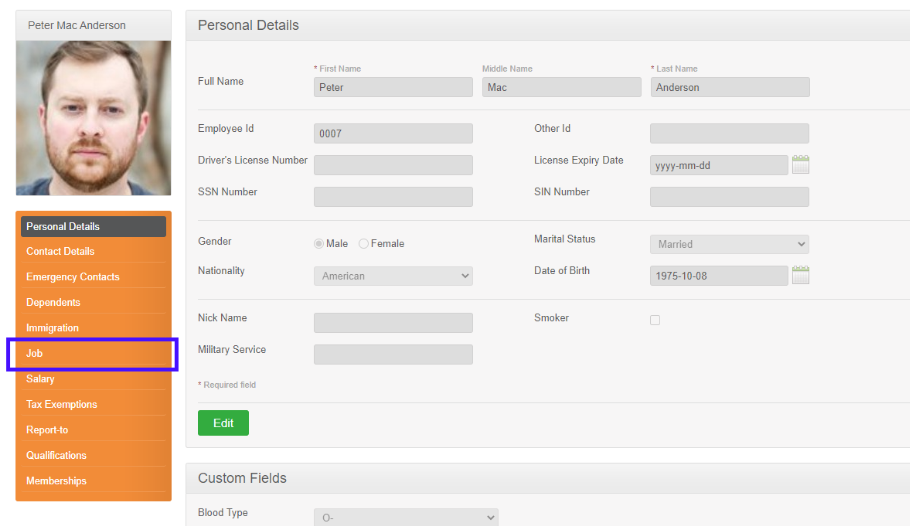Open Emergency Contacts menu item
This screenshot has height=526, width=910.
click(93, 277)
